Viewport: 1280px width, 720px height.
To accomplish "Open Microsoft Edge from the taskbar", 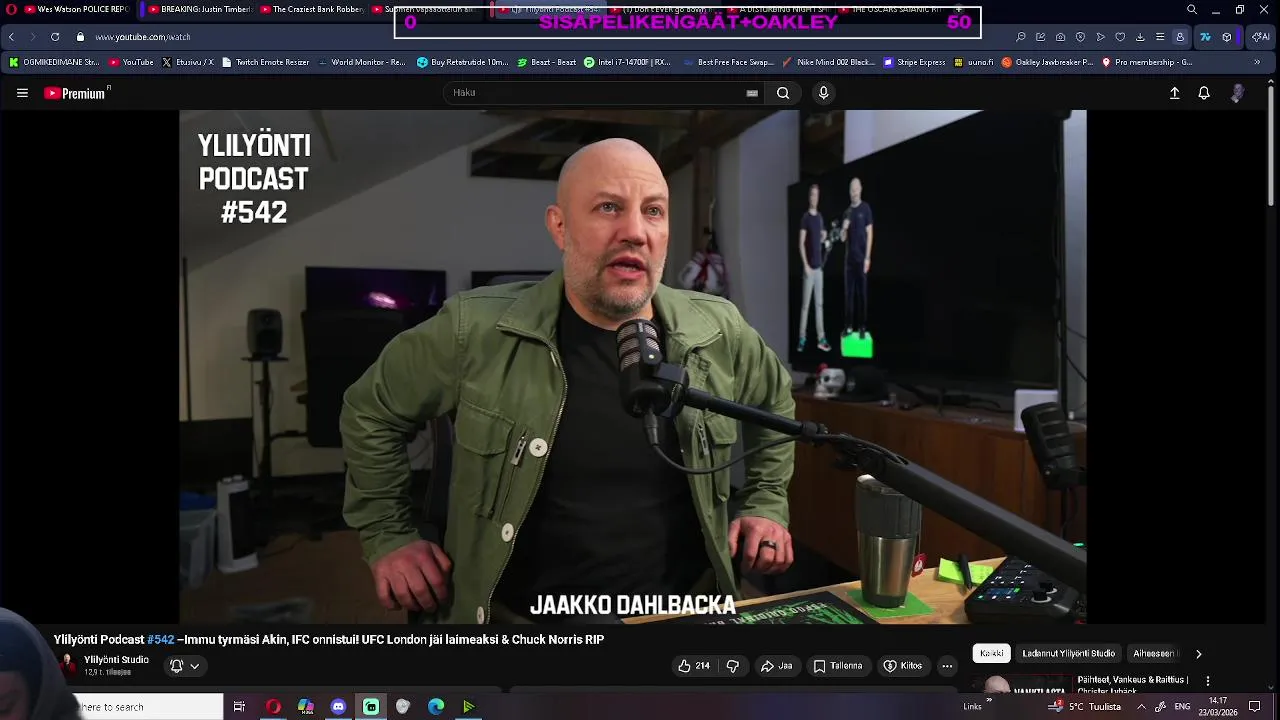I will click(x=436, y=707).
